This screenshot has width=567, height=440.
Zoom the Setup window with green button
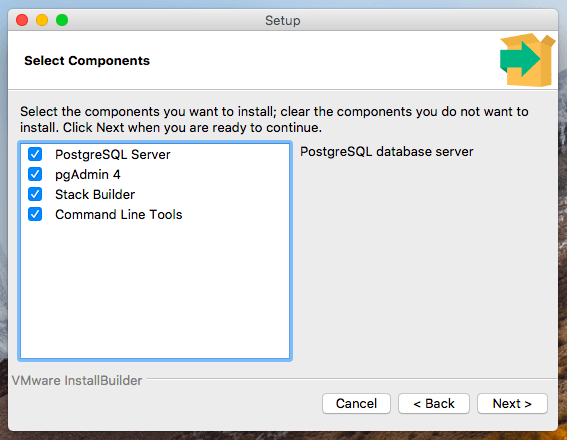tap(62, 20)
